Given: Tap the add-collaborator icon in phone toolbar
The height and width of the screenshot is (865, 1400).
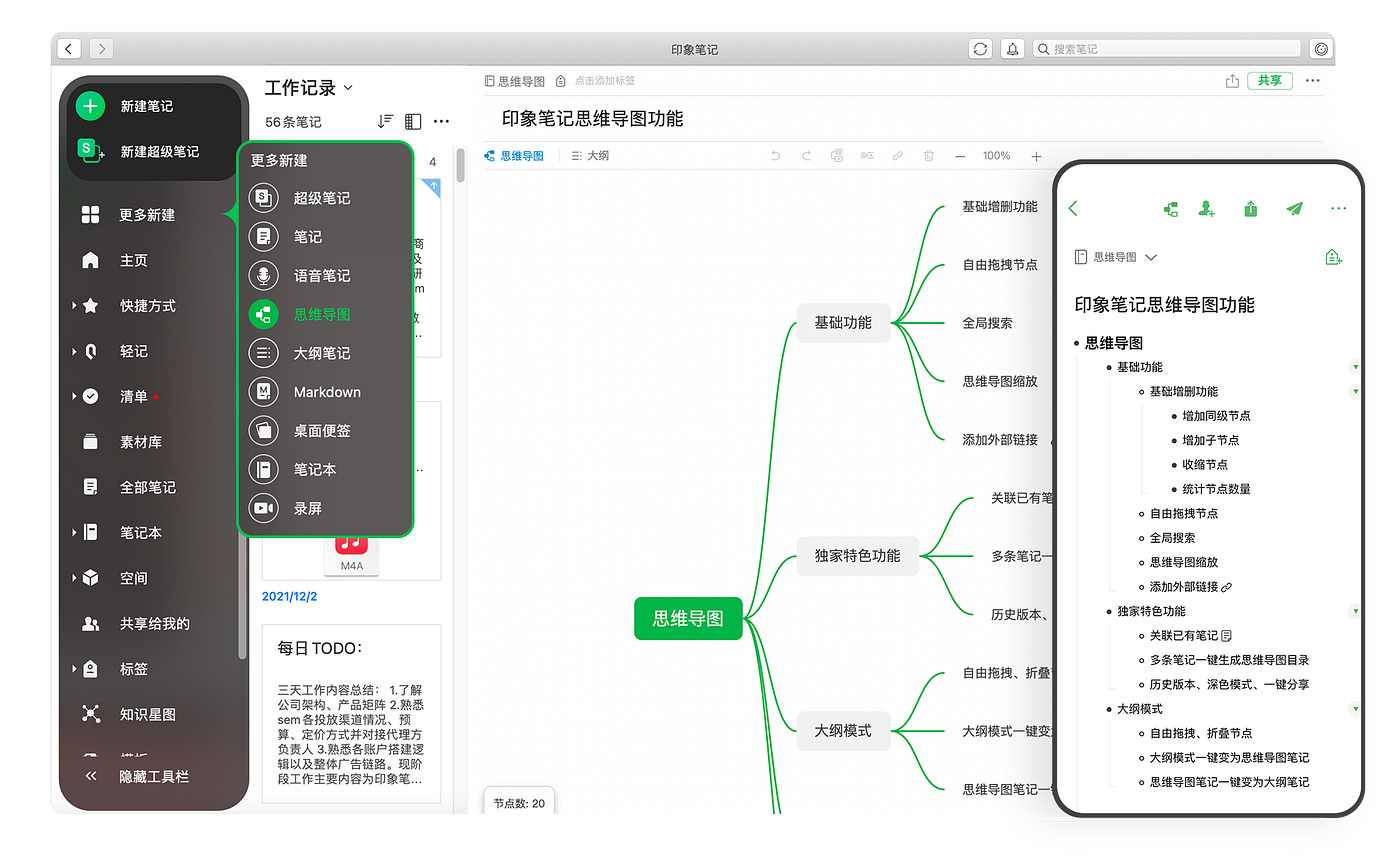Looking at the screenshot, I should click(1208, 209).
